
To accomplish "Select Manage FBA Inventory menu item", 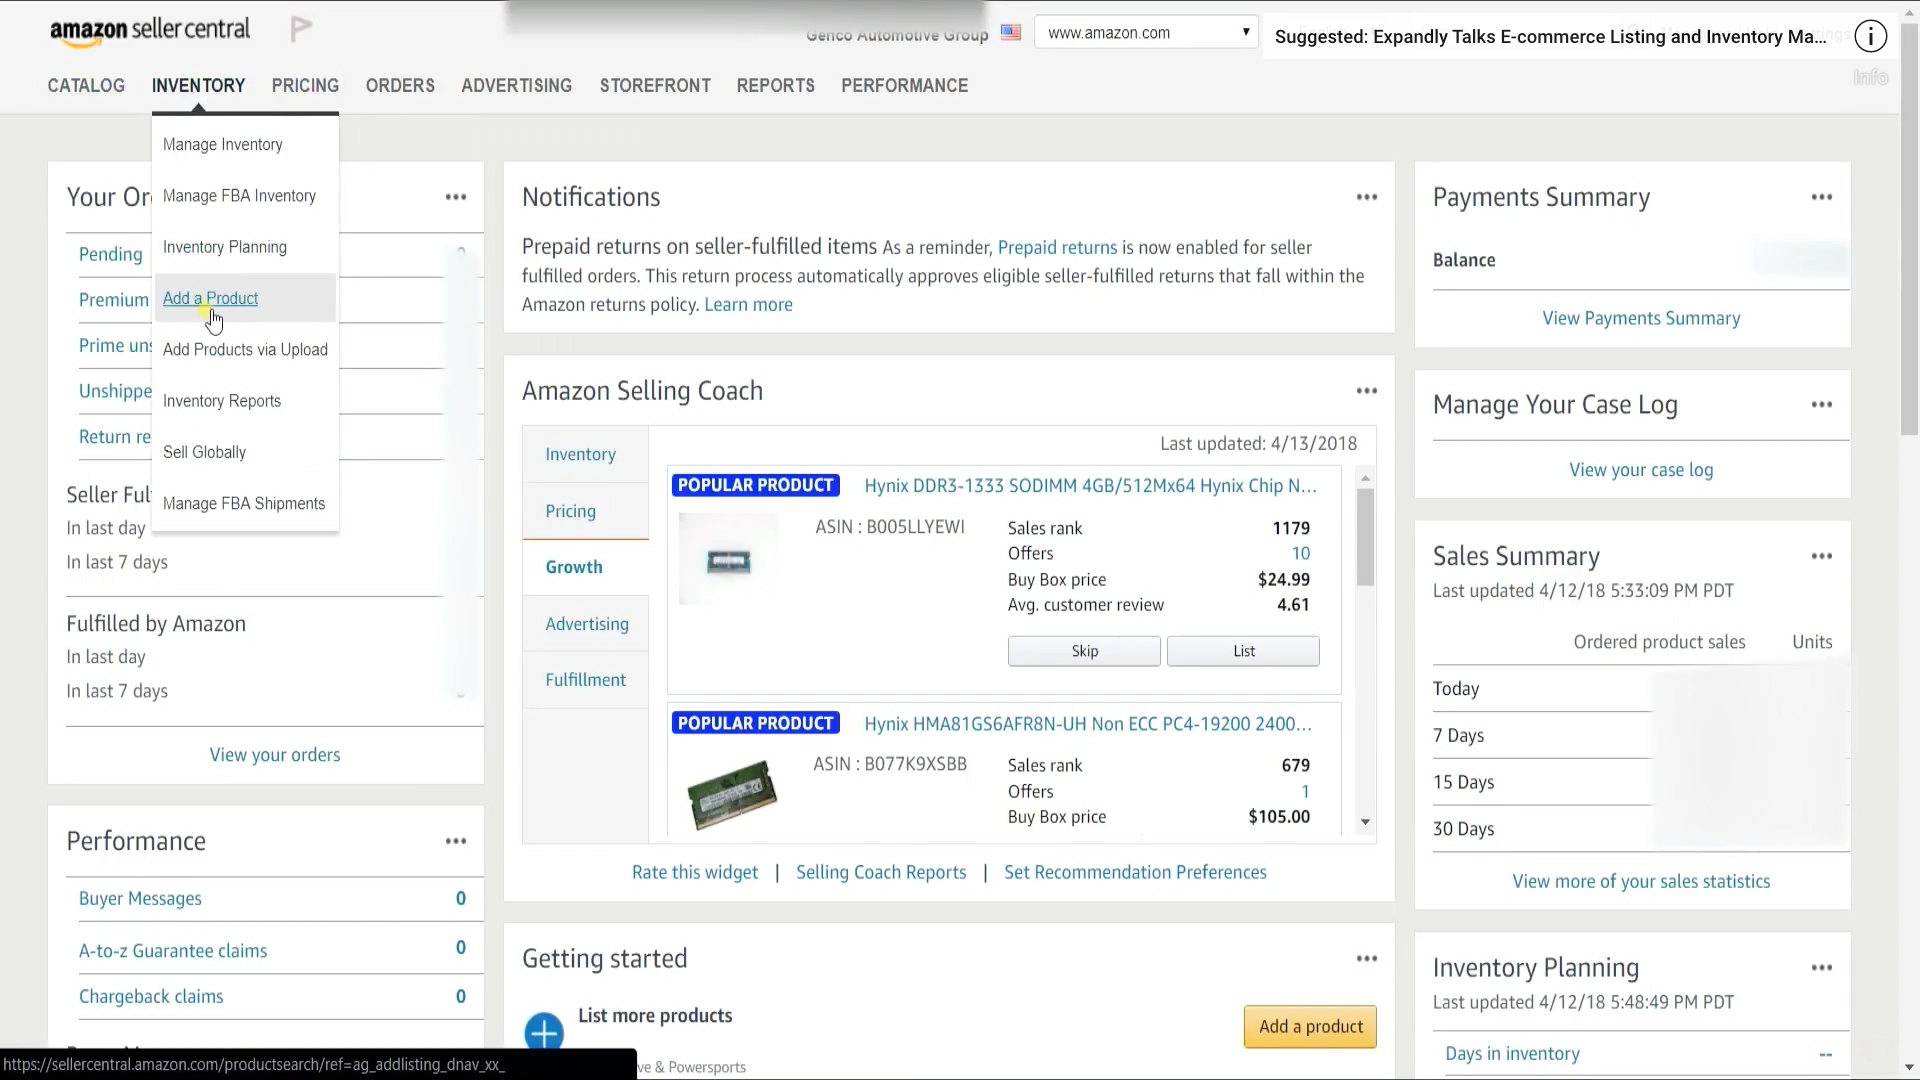I will 245,196.
